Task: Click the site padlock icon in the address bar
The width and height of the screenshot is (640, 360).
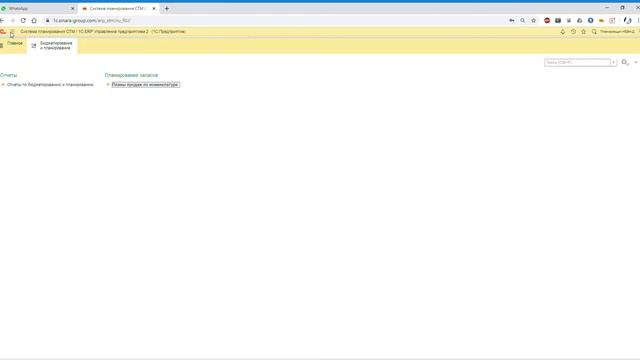Action: [x=47, y=20]
